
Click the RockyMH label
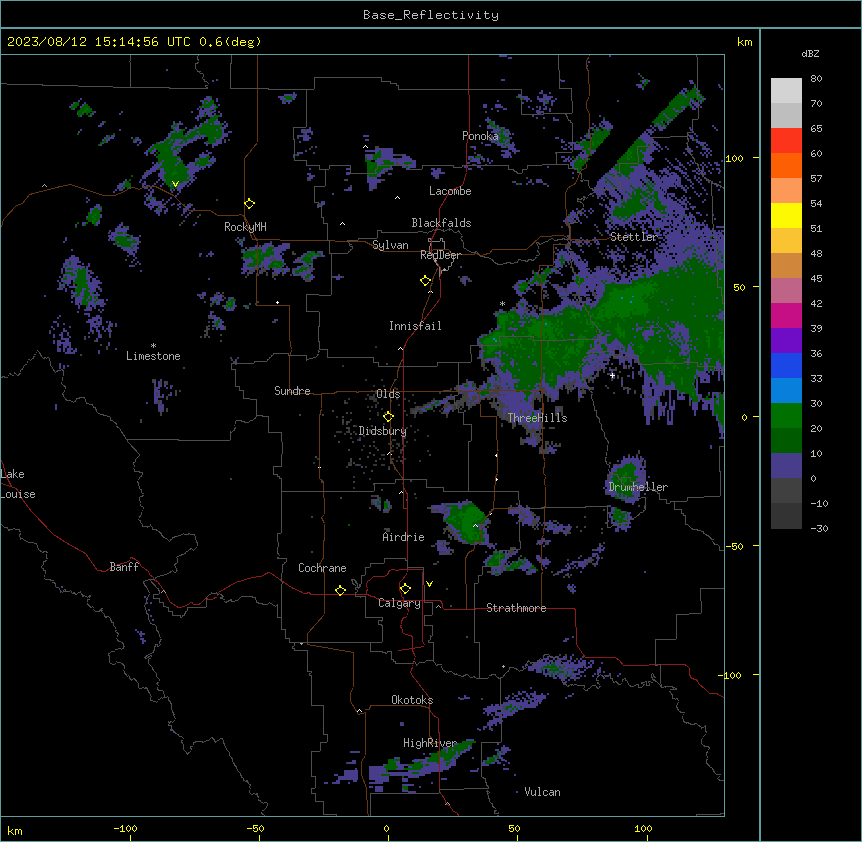pyautogui.click(x=245, y=227)
